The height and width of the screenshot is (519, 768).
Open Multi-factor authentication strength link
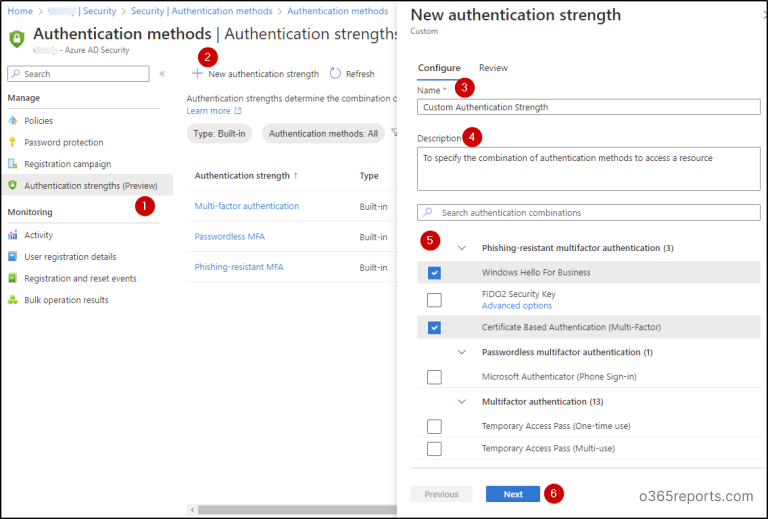pos(246,206)
